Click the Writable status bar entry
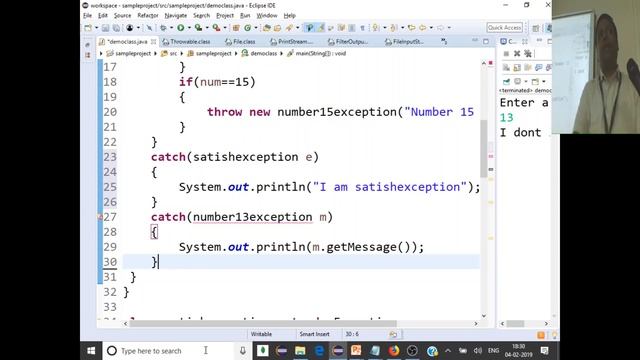 pos(261,334)
